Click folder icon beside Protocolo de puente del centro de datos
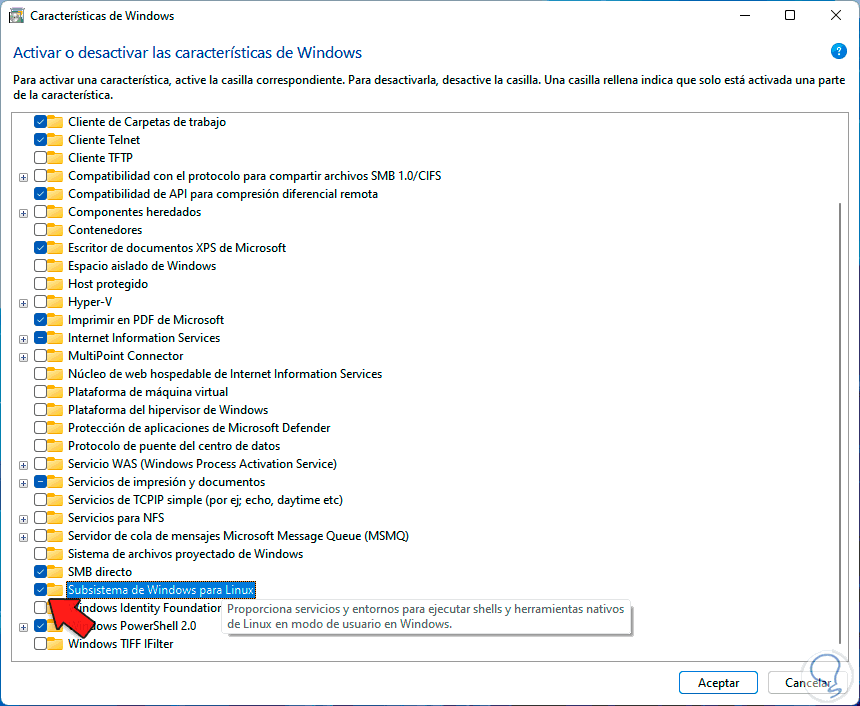860x706 pixels. pos(55,446)
